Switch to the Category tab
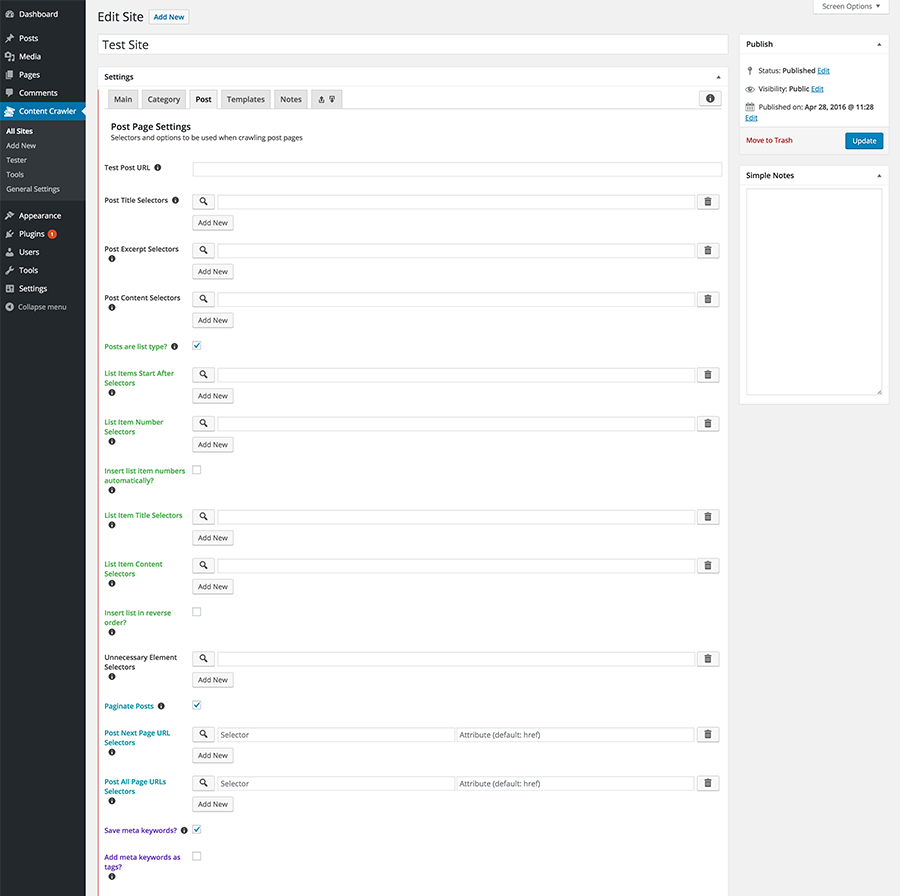The height and width of the screenshot is (896, 900). [163, 98]
